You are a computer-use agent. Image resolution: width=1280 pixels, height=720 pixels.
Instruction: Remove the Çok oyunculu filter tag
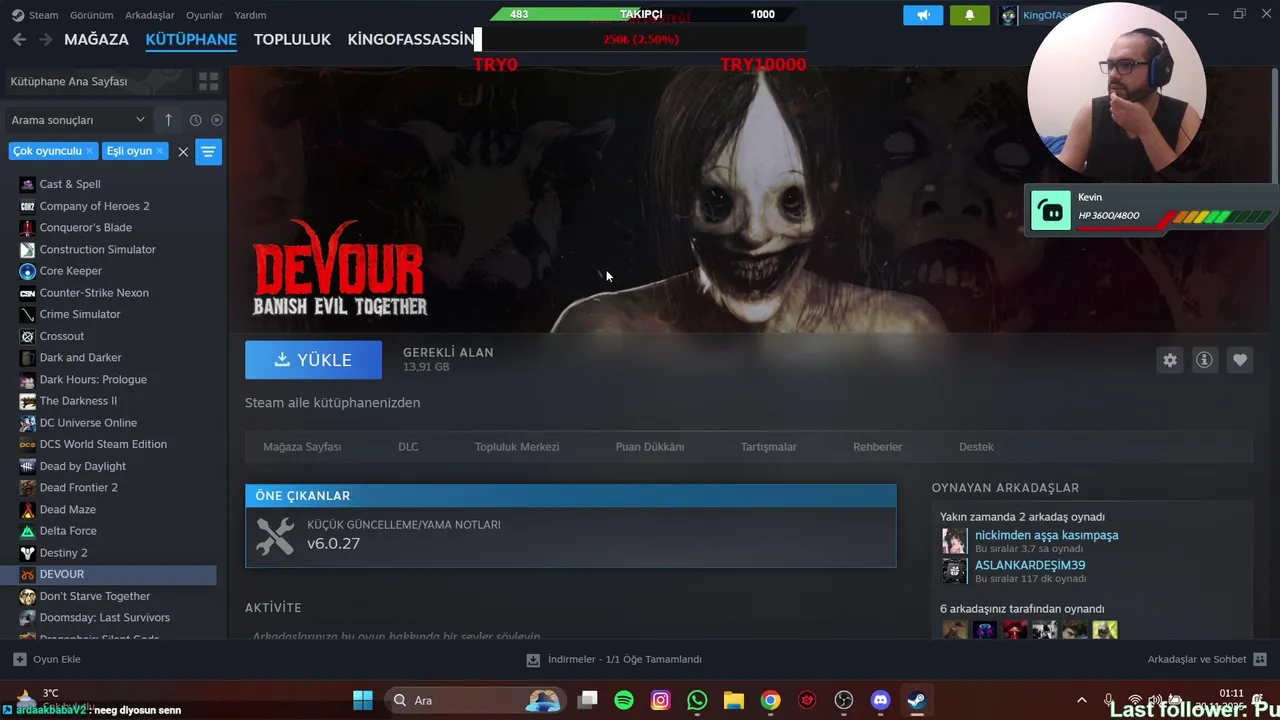click(x=89, y=151)
